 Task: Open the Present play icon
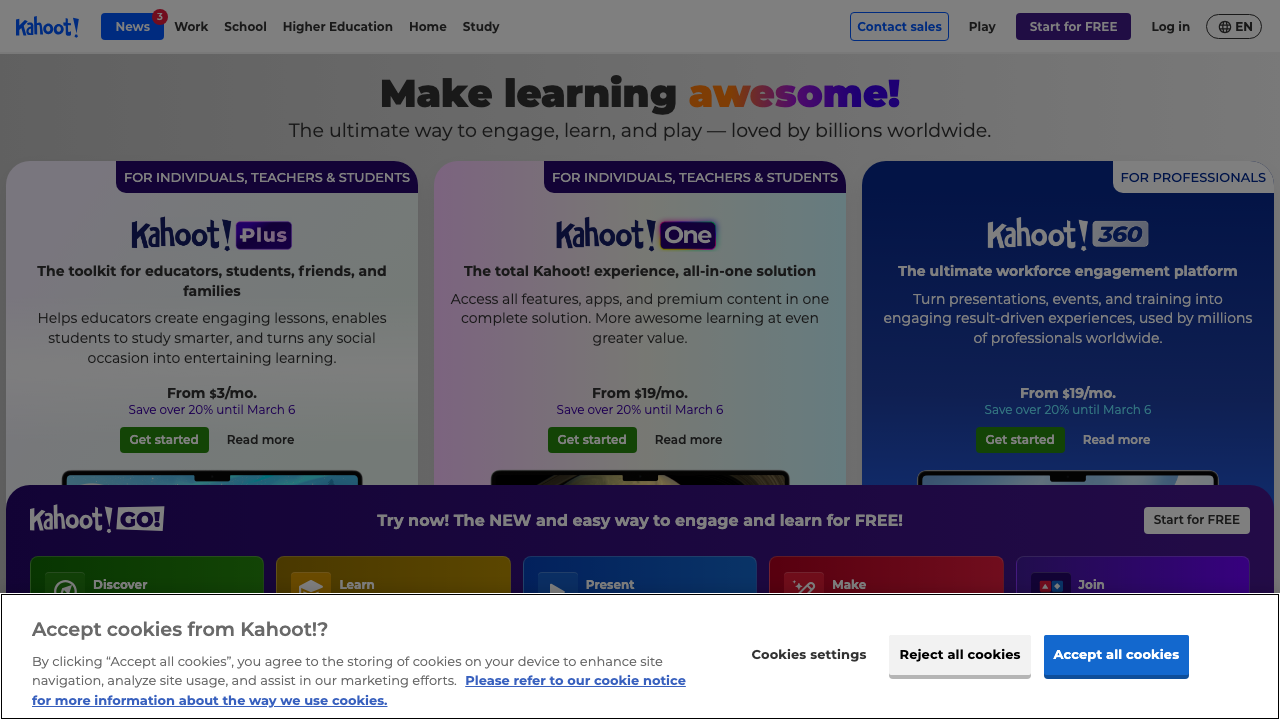click(557, 585)
